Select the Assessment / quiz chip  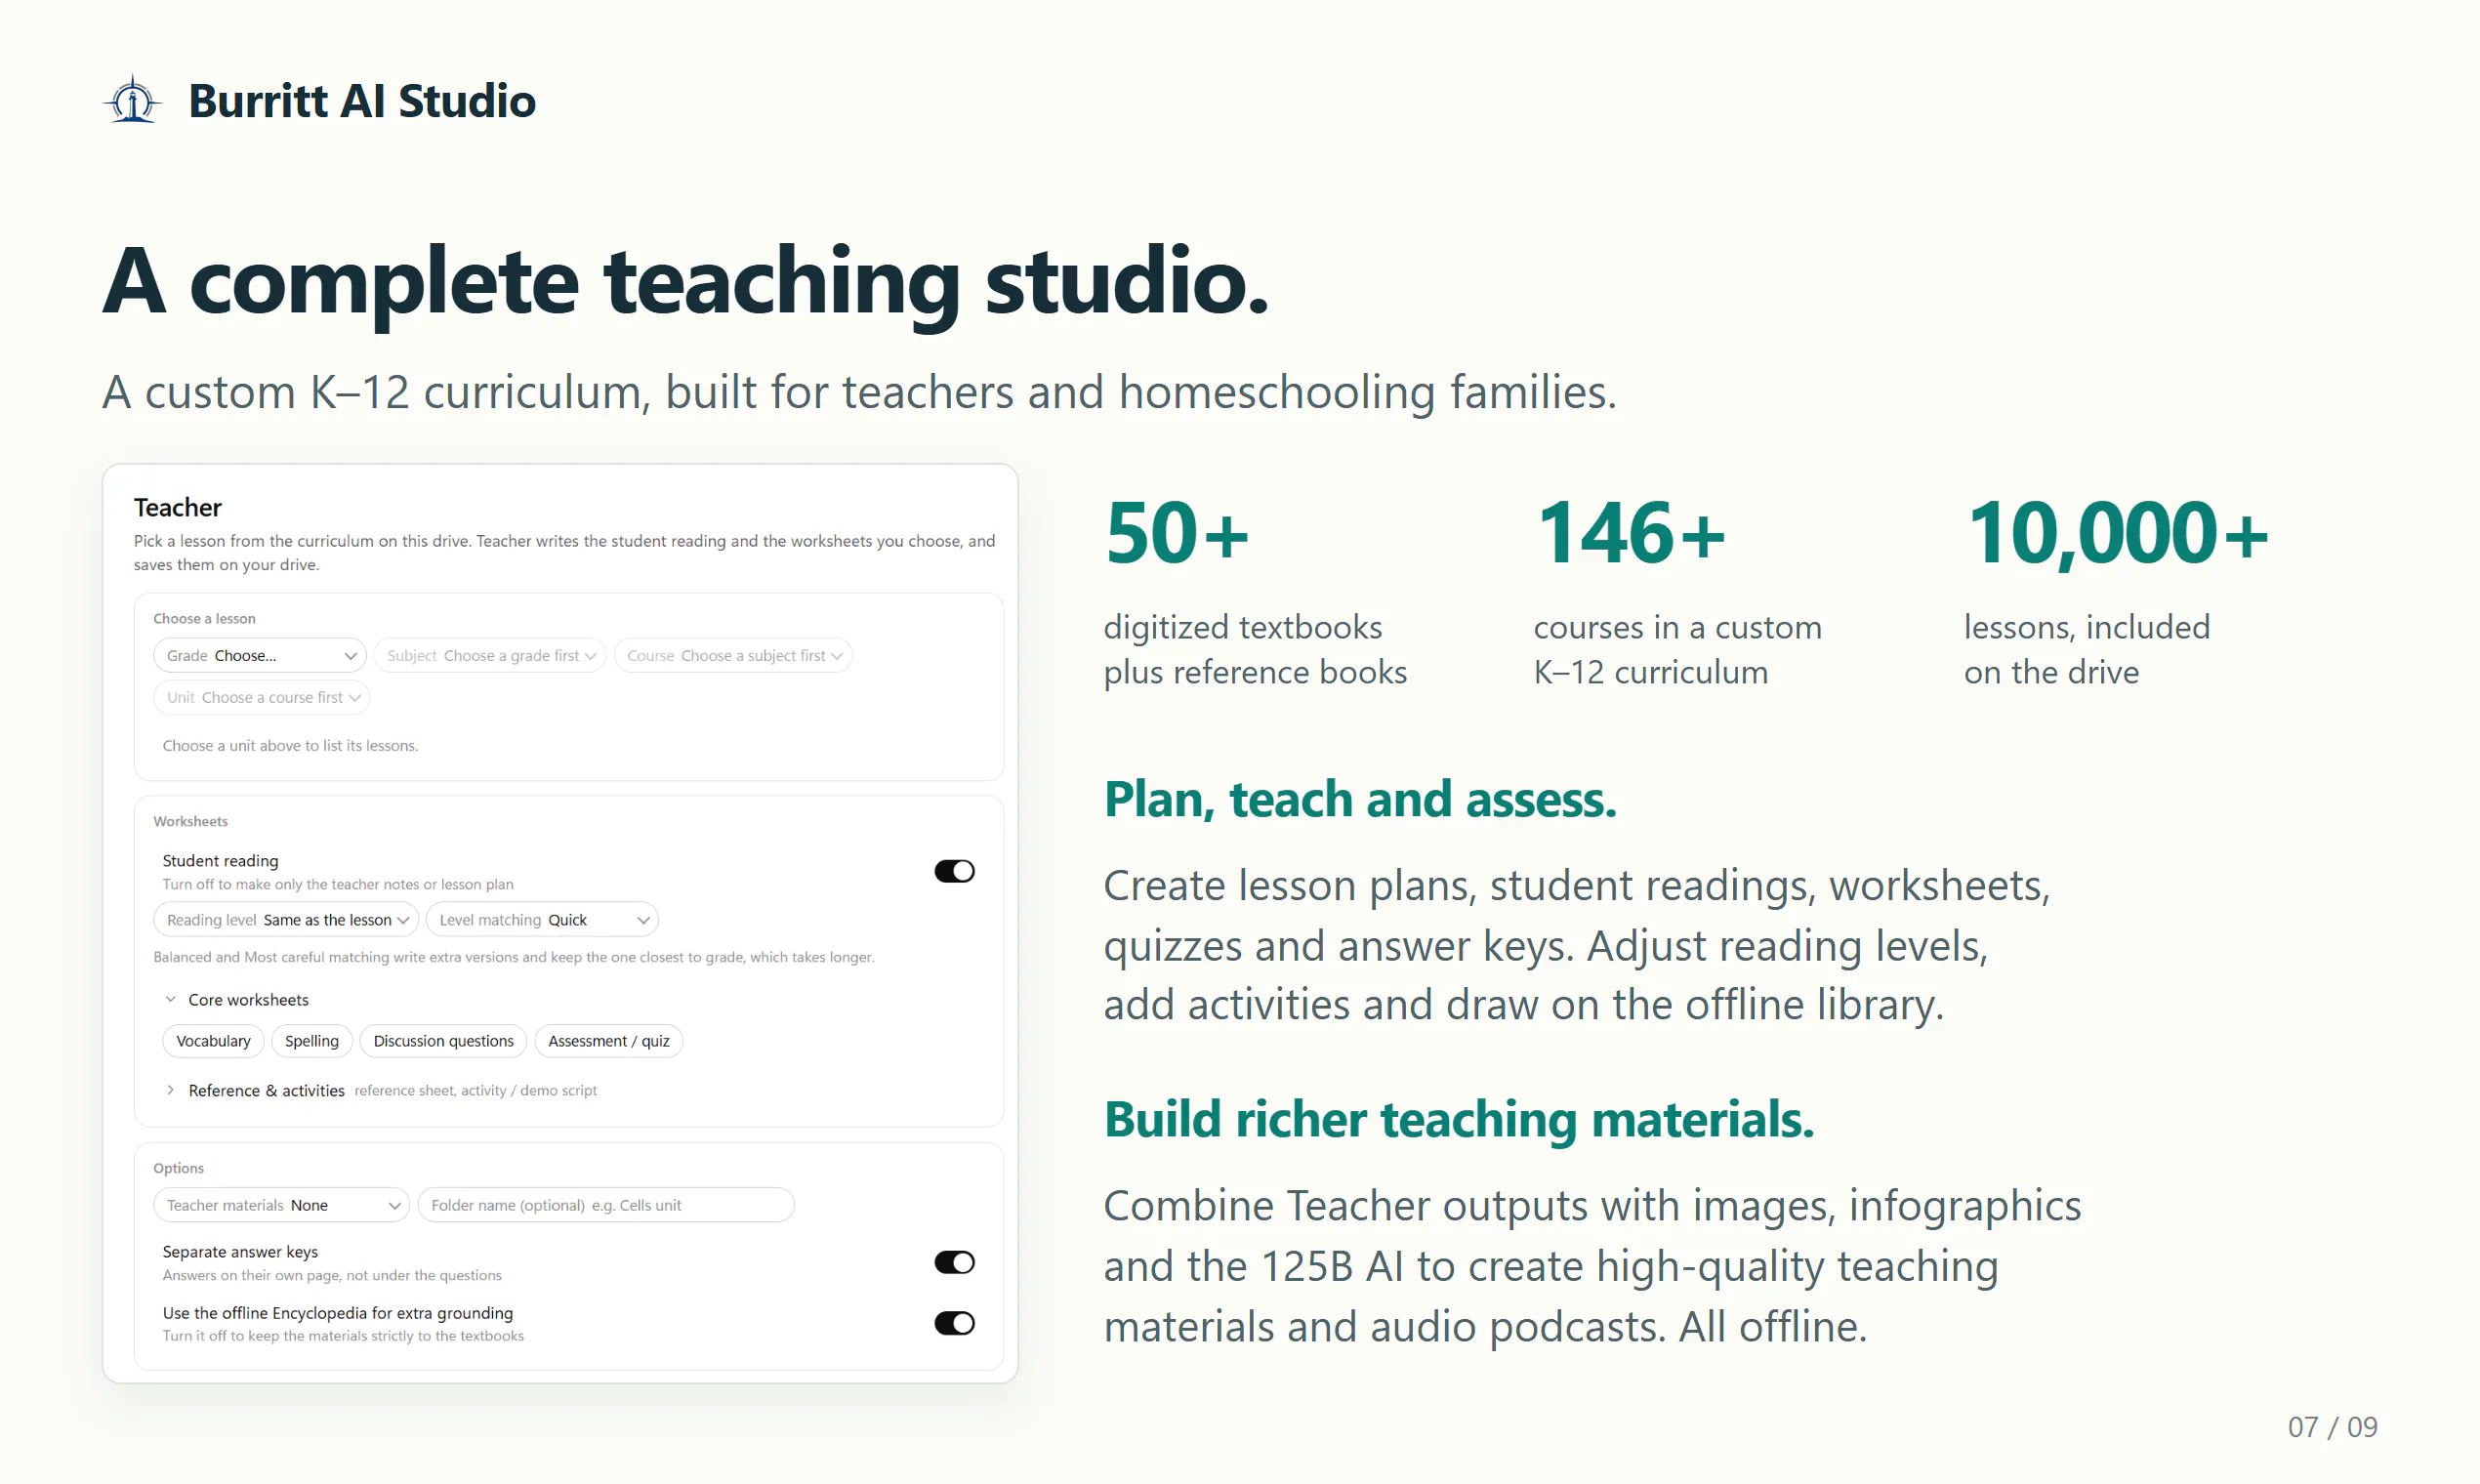point(609,1041)
